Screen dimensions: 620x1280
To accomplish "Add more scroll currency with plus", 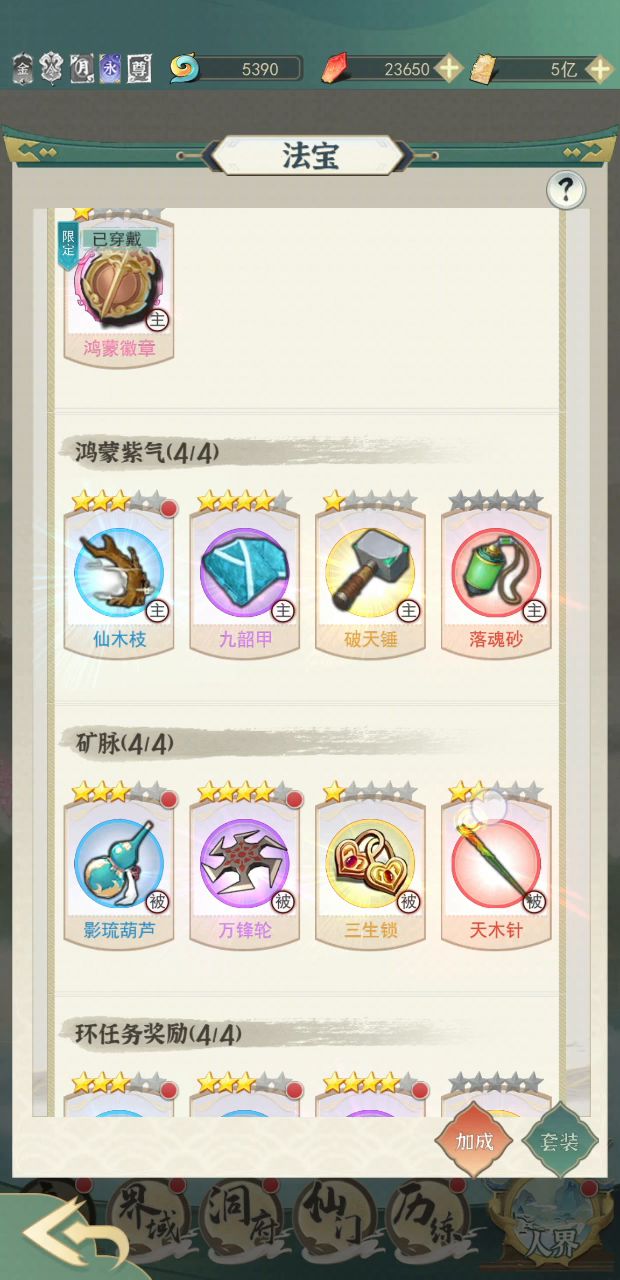I will (600, 69).
